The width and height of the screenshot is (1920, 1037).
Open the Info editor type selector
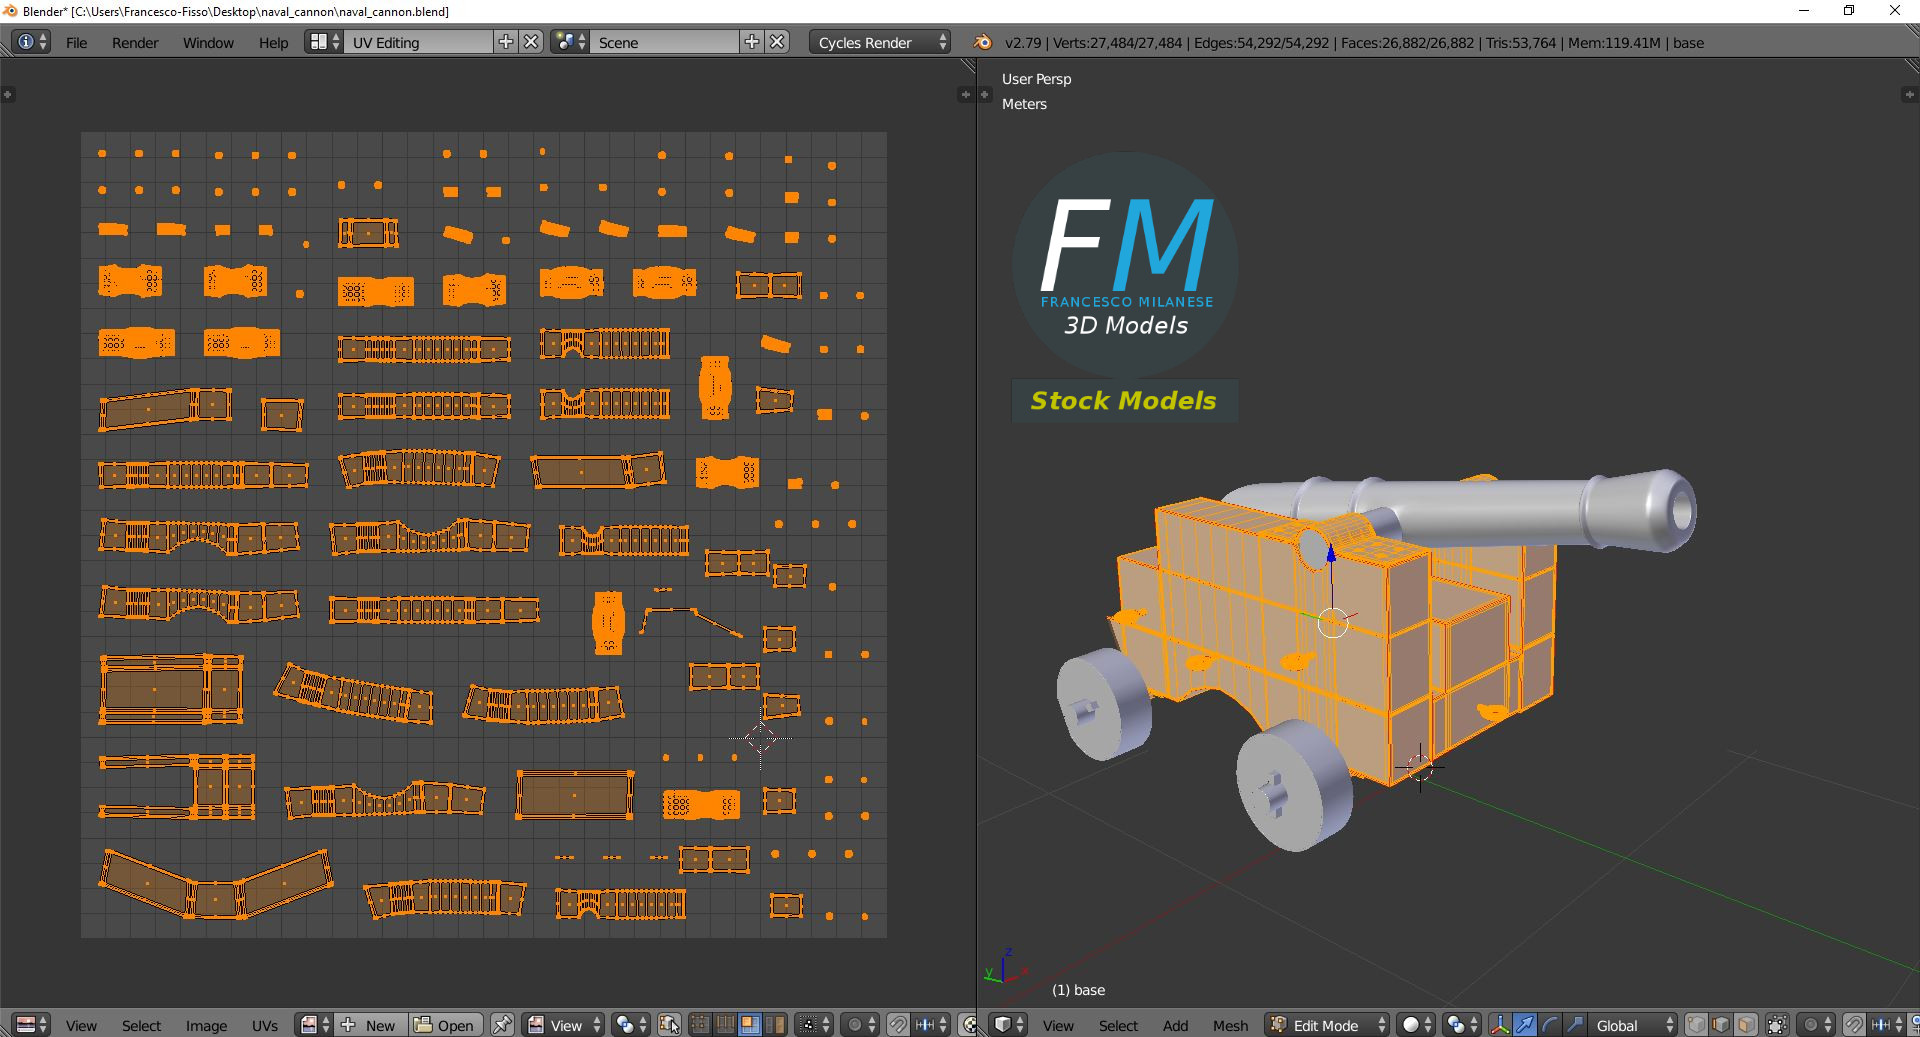(32, 42)
